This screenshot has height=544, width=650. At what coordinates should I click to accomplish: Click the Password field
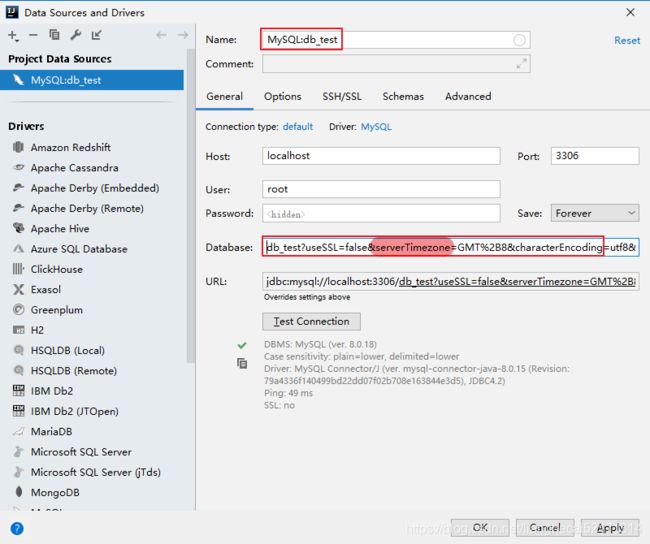[x=381, y=214]
